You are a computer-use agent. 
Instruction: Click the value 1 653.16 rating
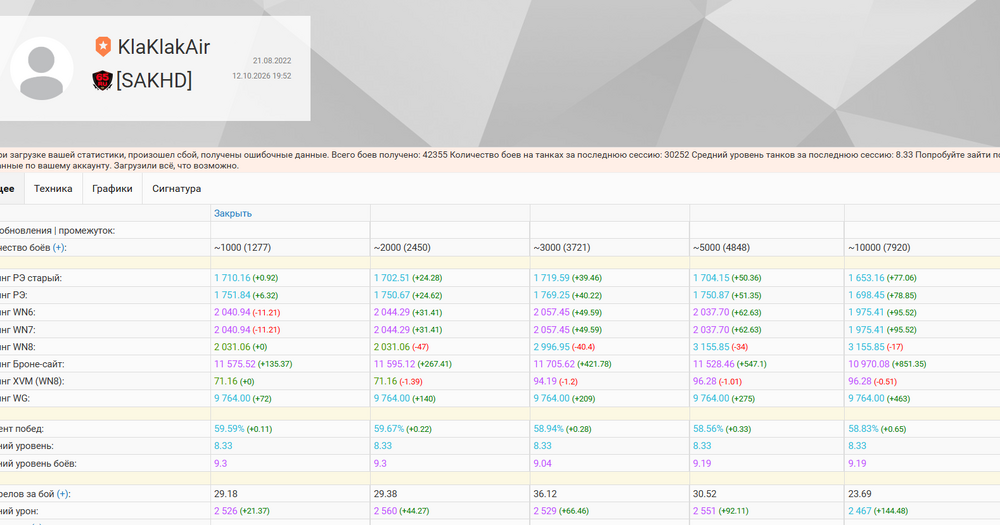pos(866,278)
